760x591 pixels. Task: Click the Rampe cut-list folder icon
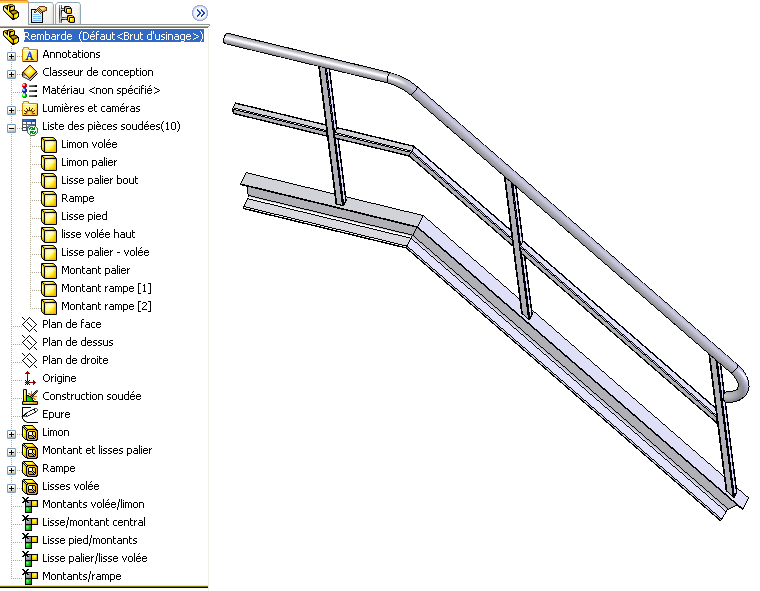point(48,198)
